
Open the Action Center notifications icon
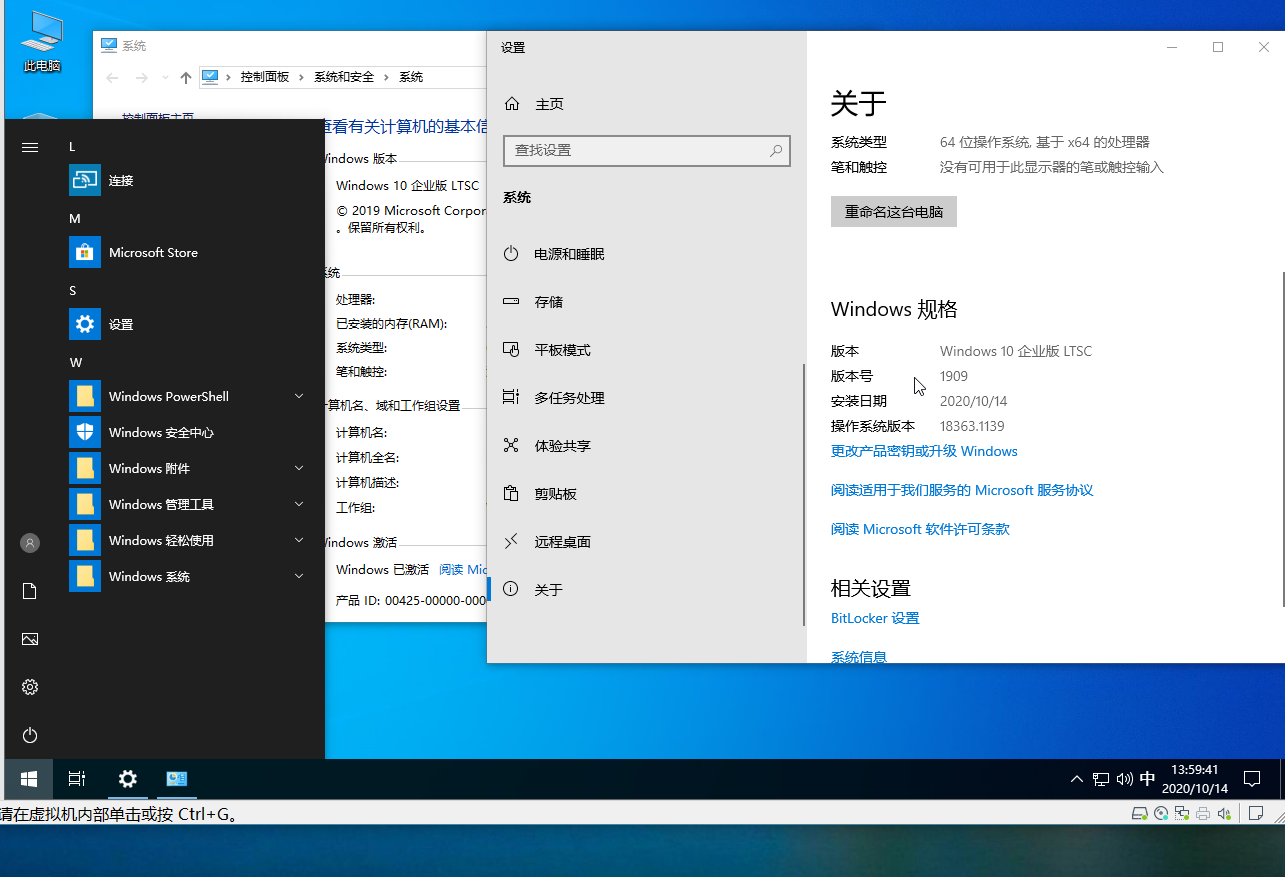[x=1251, y=779]
